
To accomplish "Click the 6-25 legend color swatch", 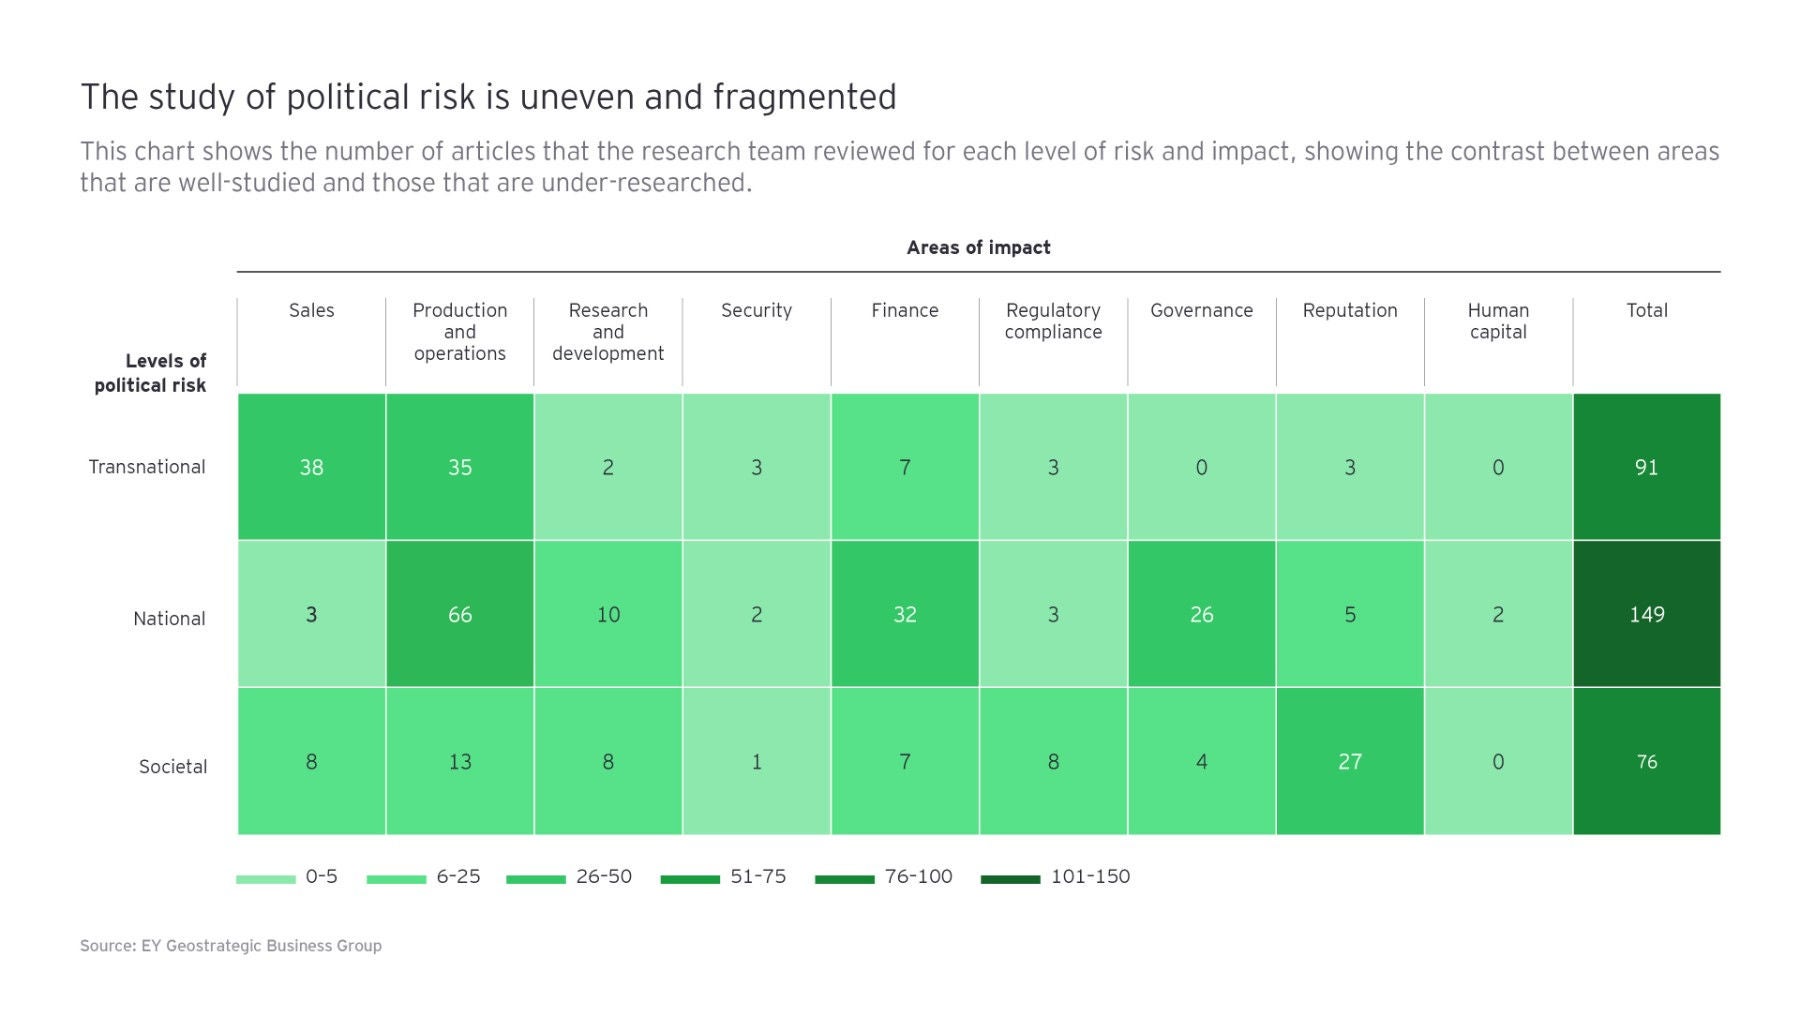I will click(396, 880).
